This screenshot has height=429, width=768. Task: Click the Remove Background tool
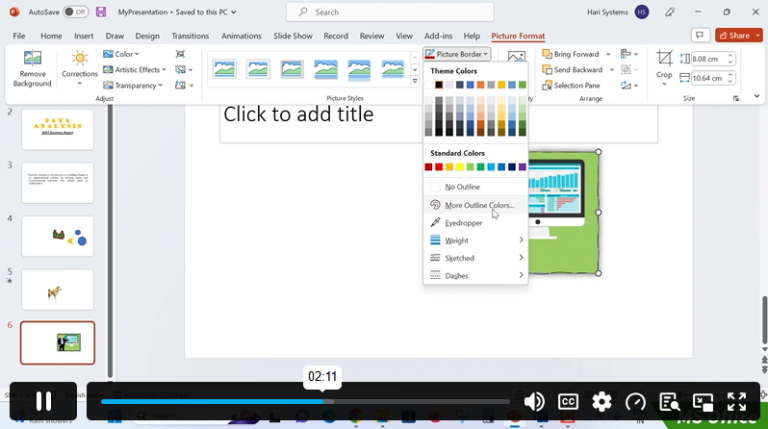pyautogui.click(x=32, y=69)
